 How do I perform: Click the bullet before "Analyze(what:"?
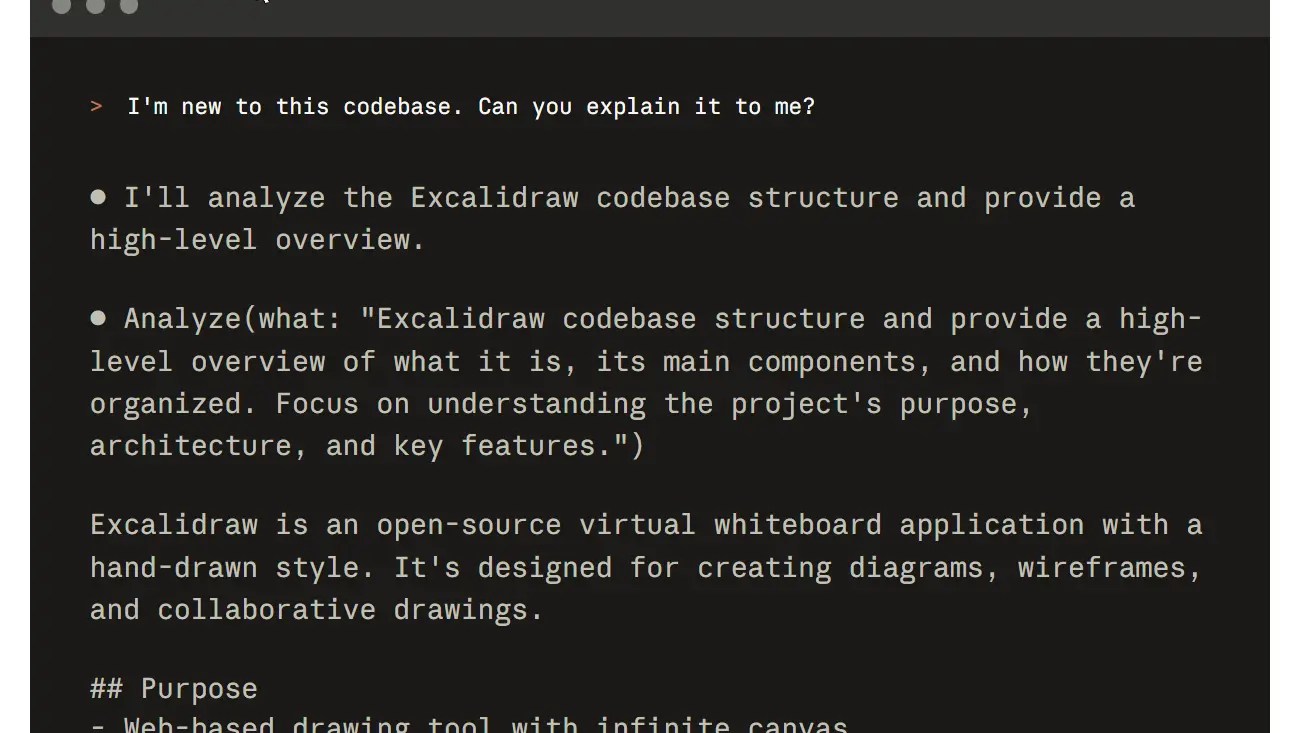(98, 318)
